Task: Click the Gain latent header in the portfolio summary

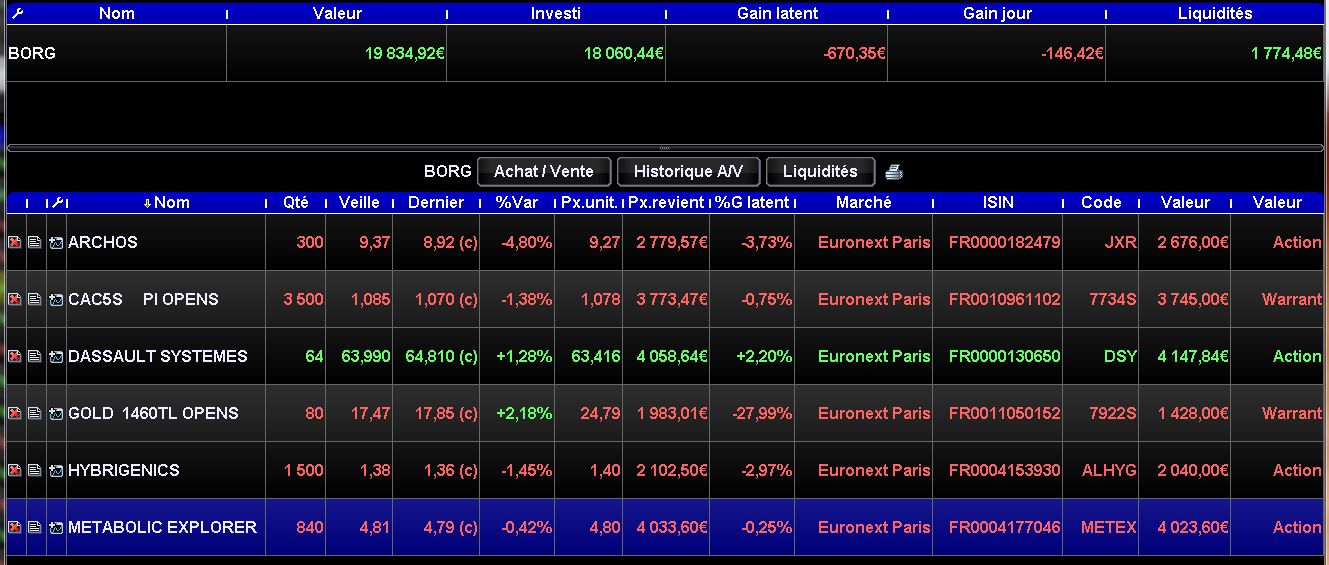Action: (x=777, y=14)
